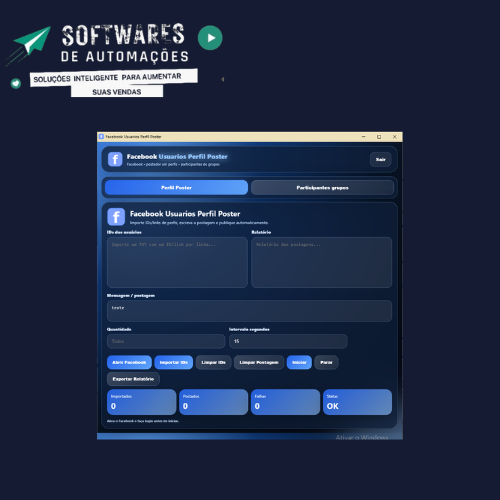The height and width of the screenshot is (500, 500).
Task: Start posting with the Iniciar button
Action: [x=299, y=362]
